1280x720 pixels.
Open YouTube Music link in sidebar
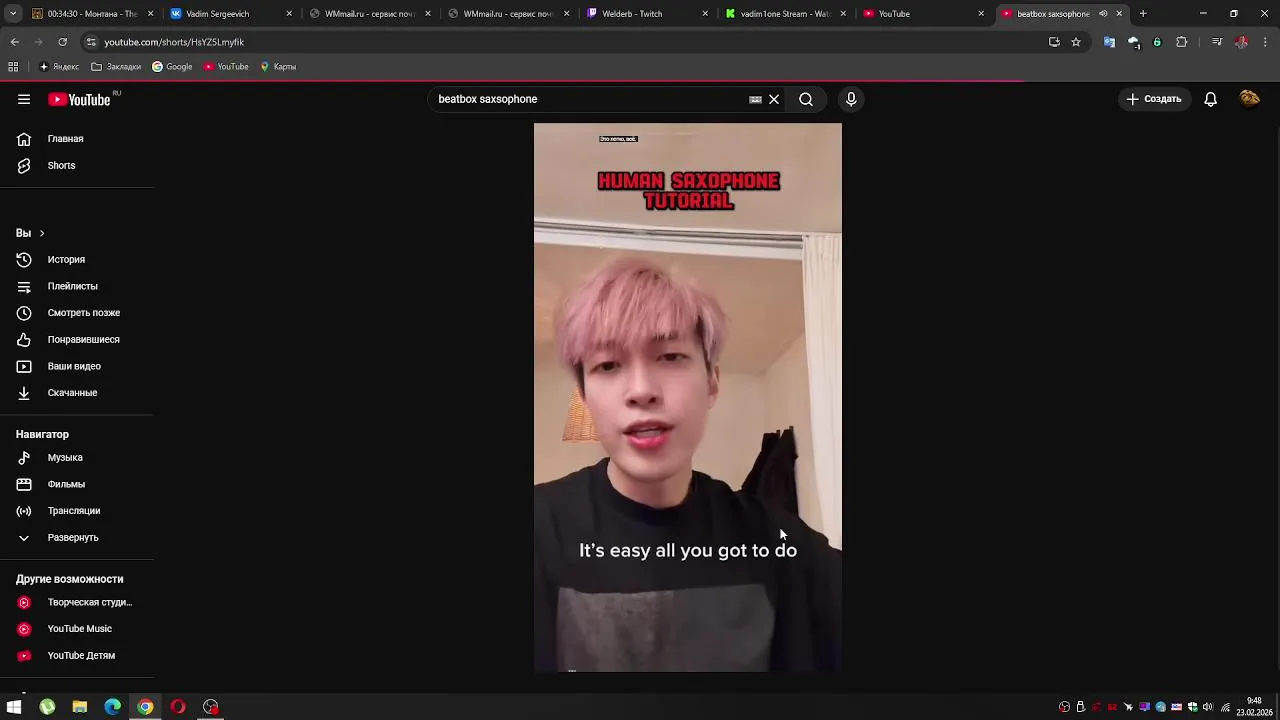(x=78, y=629)
